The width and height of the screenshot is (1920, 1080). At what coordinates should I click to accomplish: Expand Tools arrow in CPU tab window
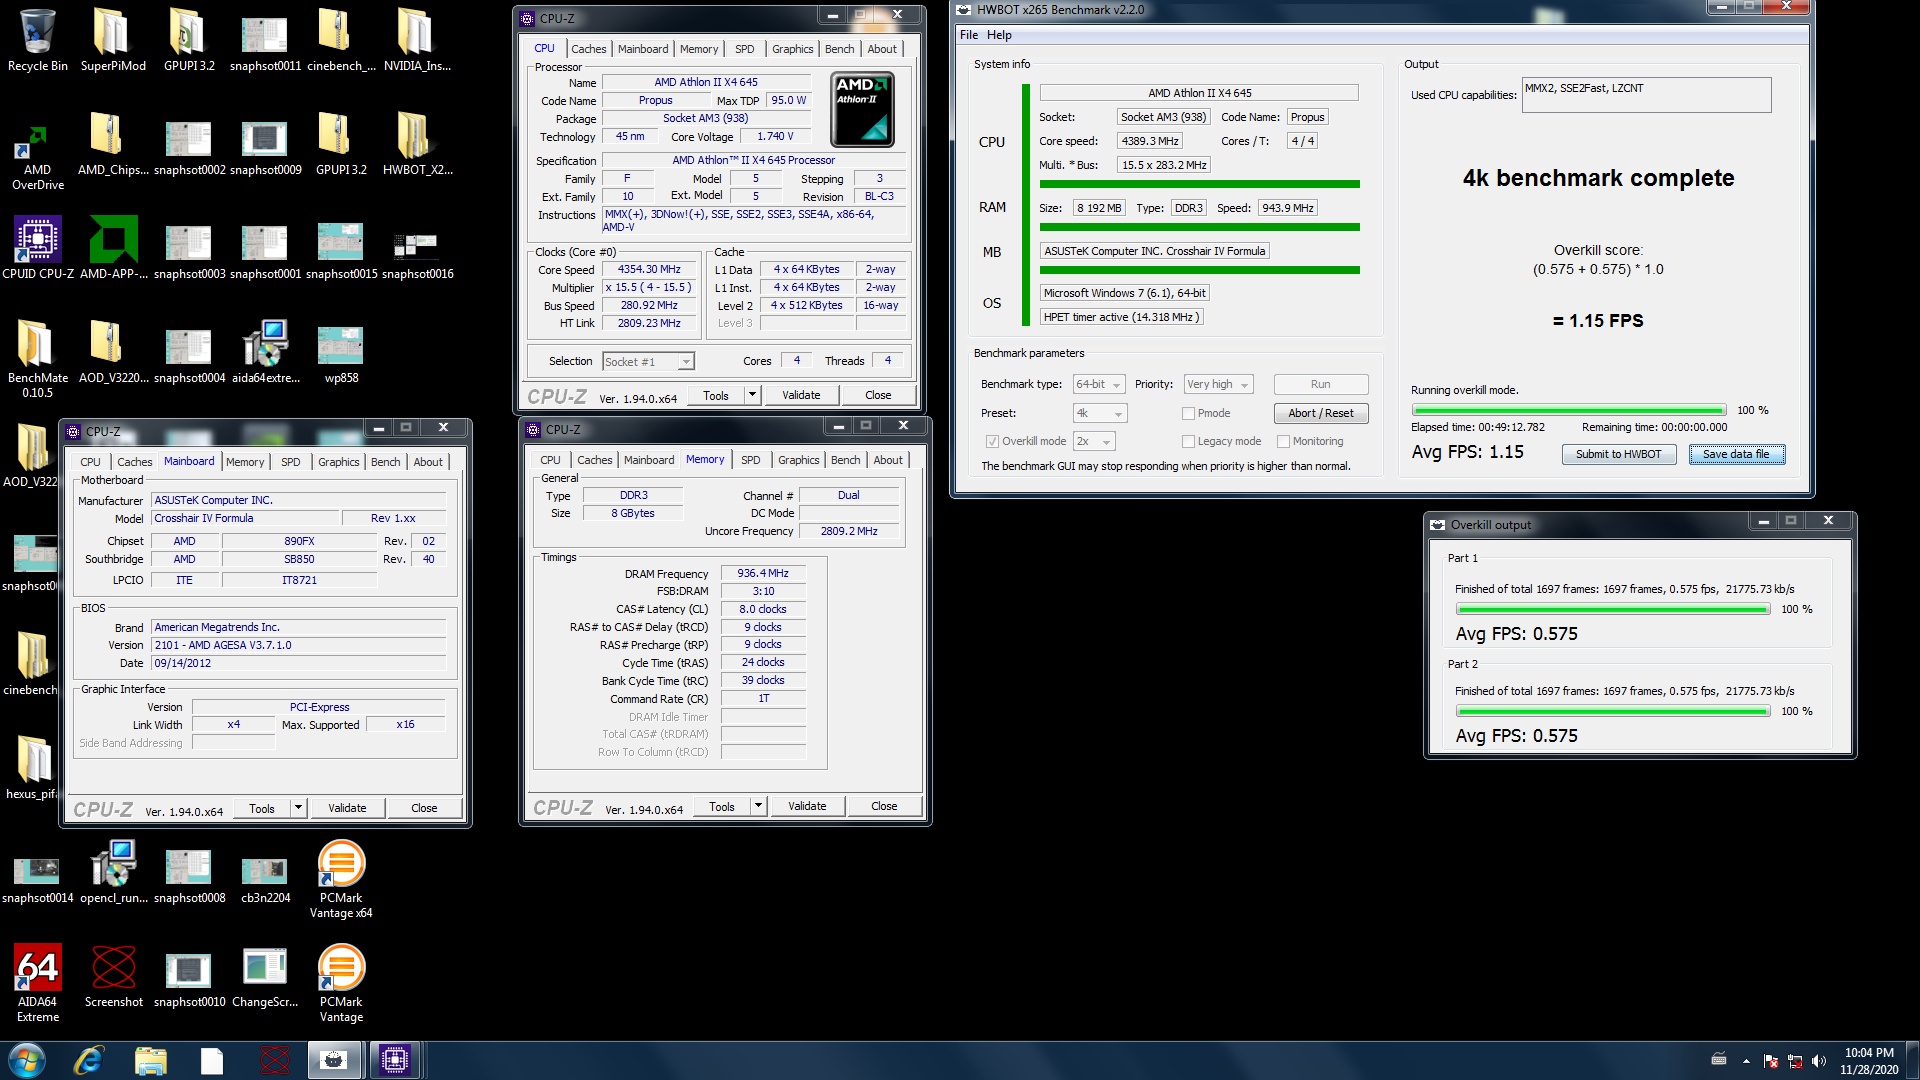(x=752, y=395)
